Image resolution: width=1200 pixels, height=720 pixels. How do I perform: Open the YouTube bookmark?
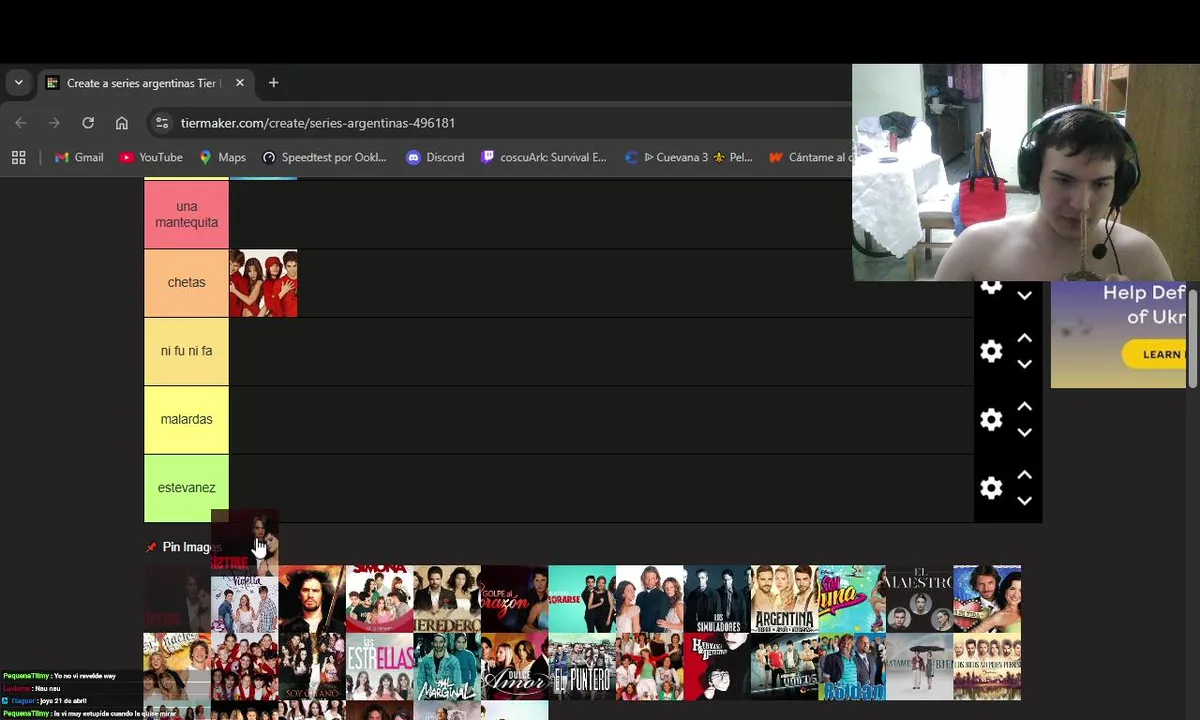151,157
